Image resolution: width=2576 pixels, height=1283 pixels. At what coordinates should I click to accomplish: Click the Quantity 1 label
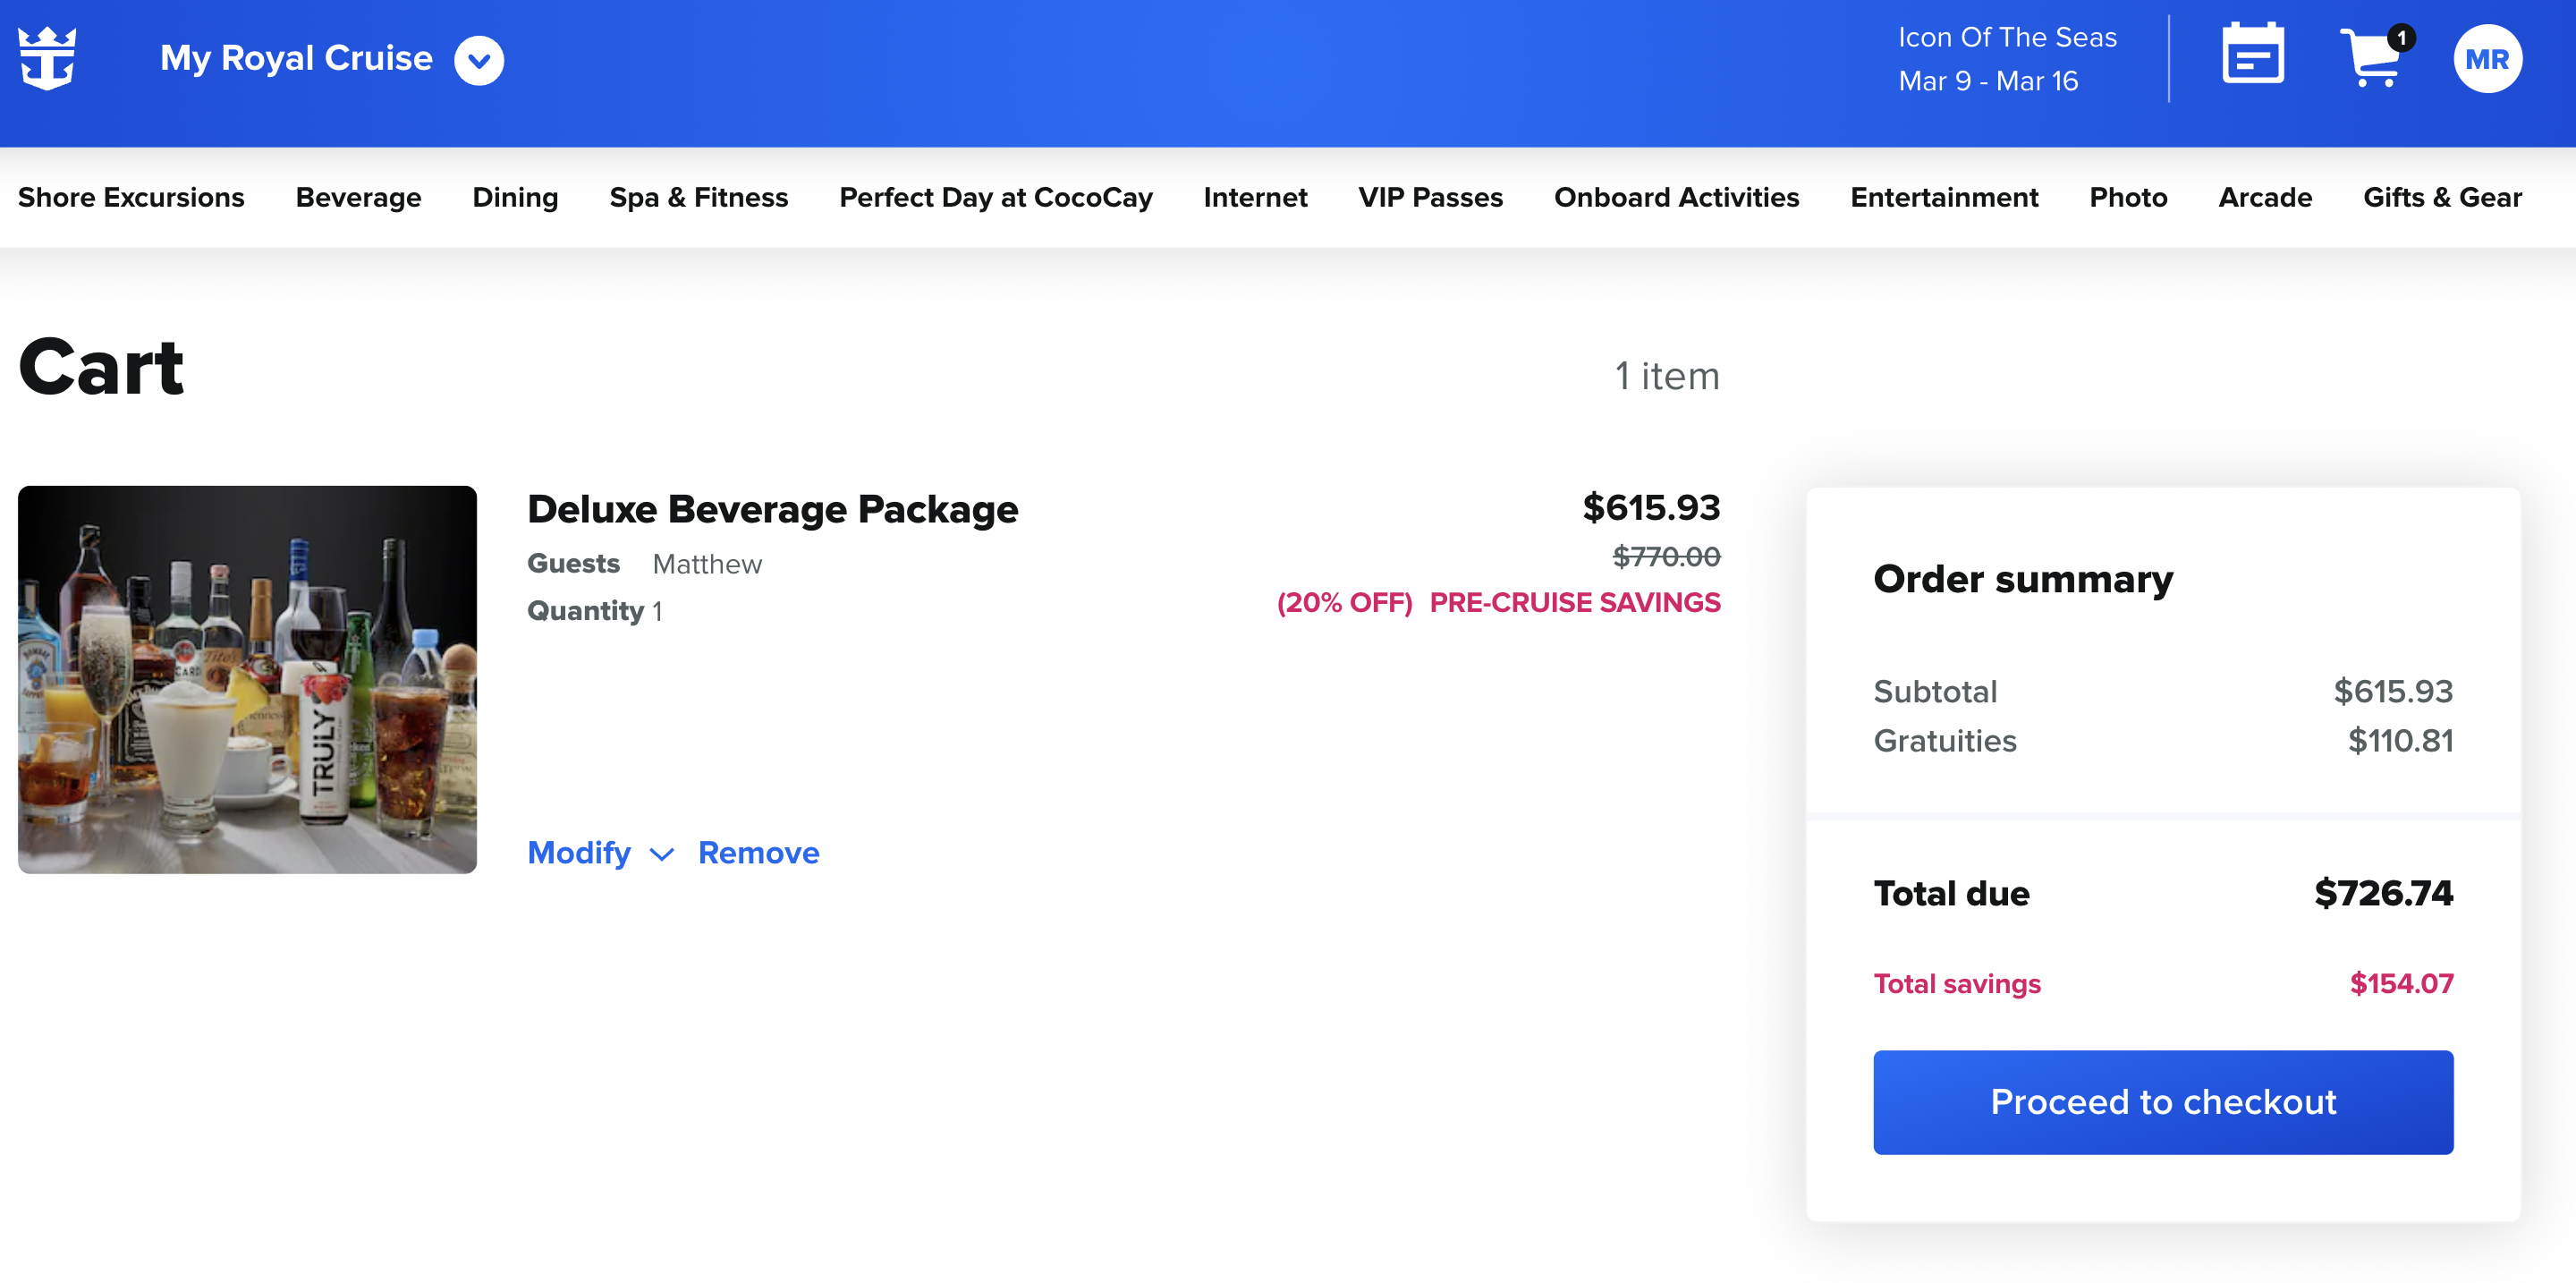(x=594, y=610)
